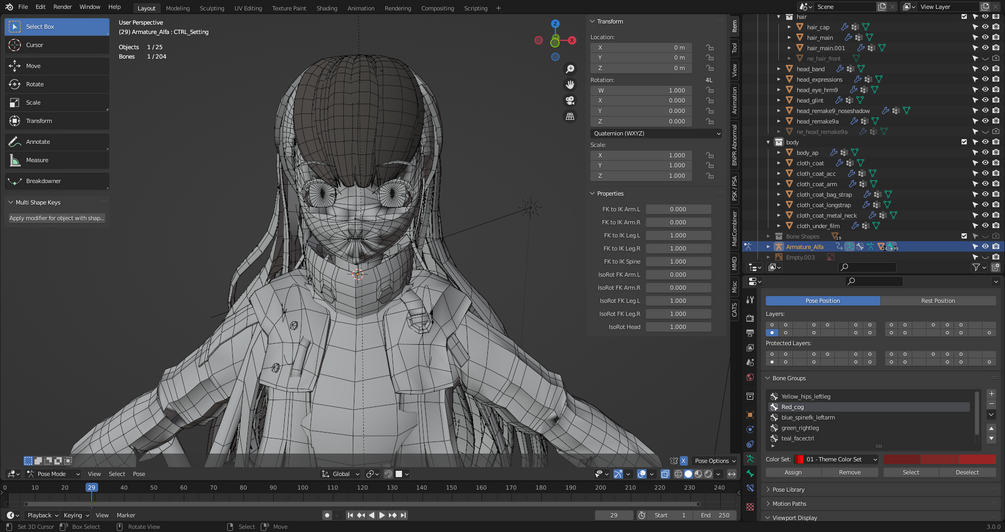This screenshot has width=1005, height=532.
Task: Expand the Pose Library panel
Action: point(788,490)
